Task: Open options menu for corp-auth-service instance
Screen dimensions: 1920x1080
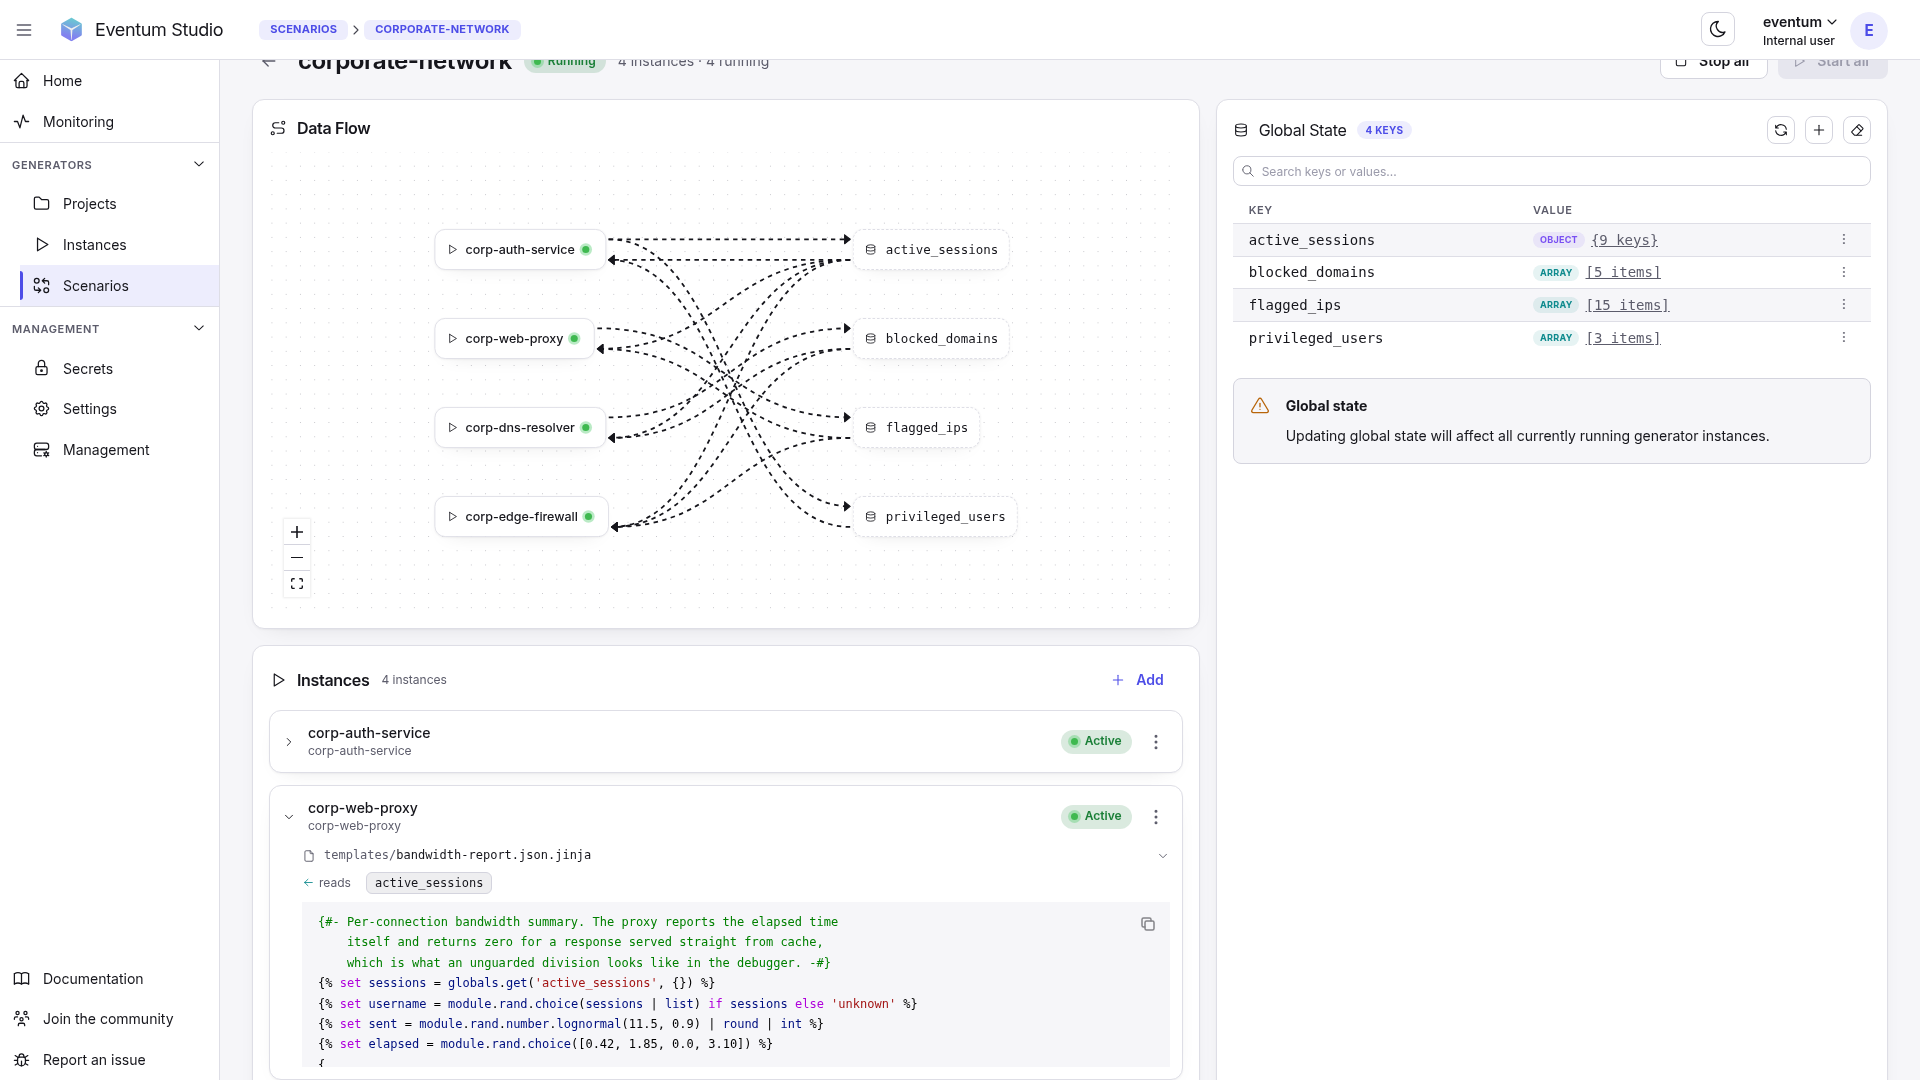Action: pyautogui.click(x=1156, y=742)
